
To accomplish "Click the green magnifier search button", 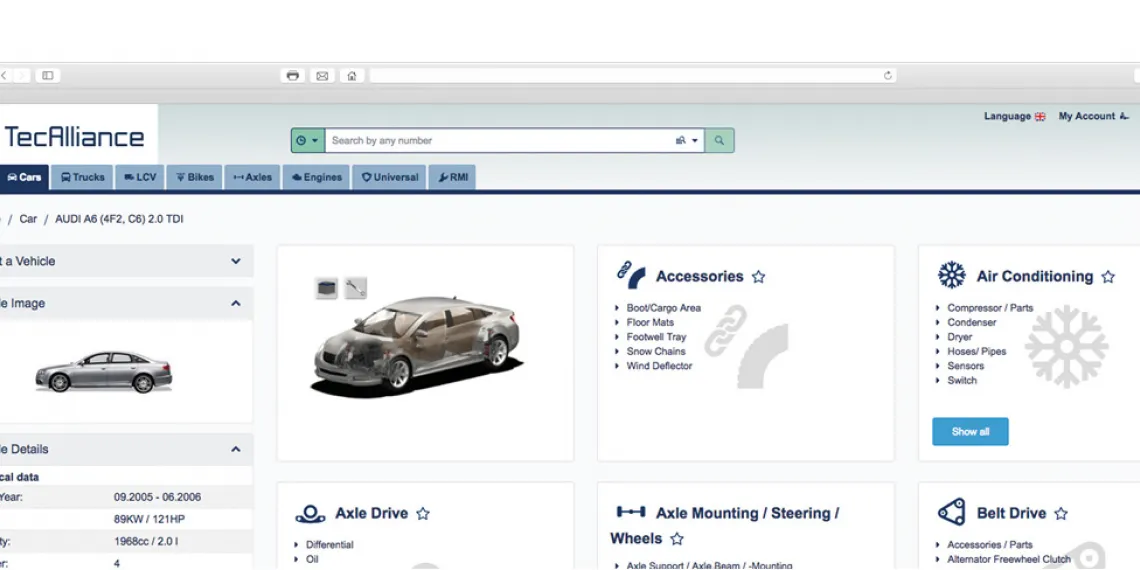I will pos(719,140).
